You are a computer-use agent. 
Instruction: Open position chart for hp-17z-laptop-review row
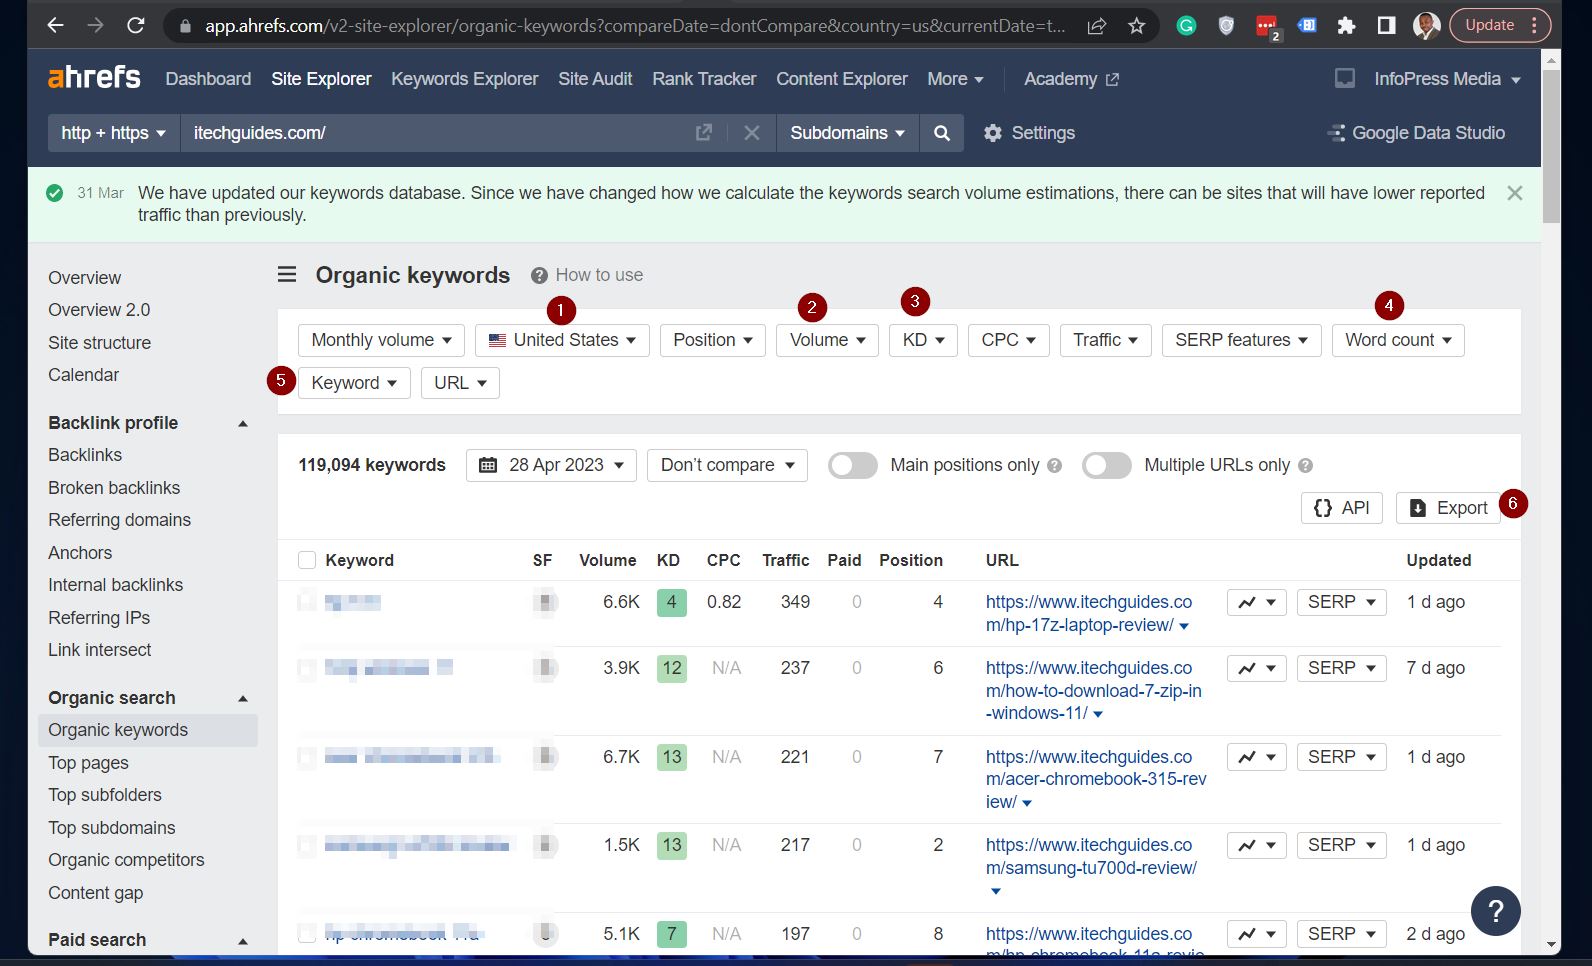pyautogui.click(x=1256, y=602)
